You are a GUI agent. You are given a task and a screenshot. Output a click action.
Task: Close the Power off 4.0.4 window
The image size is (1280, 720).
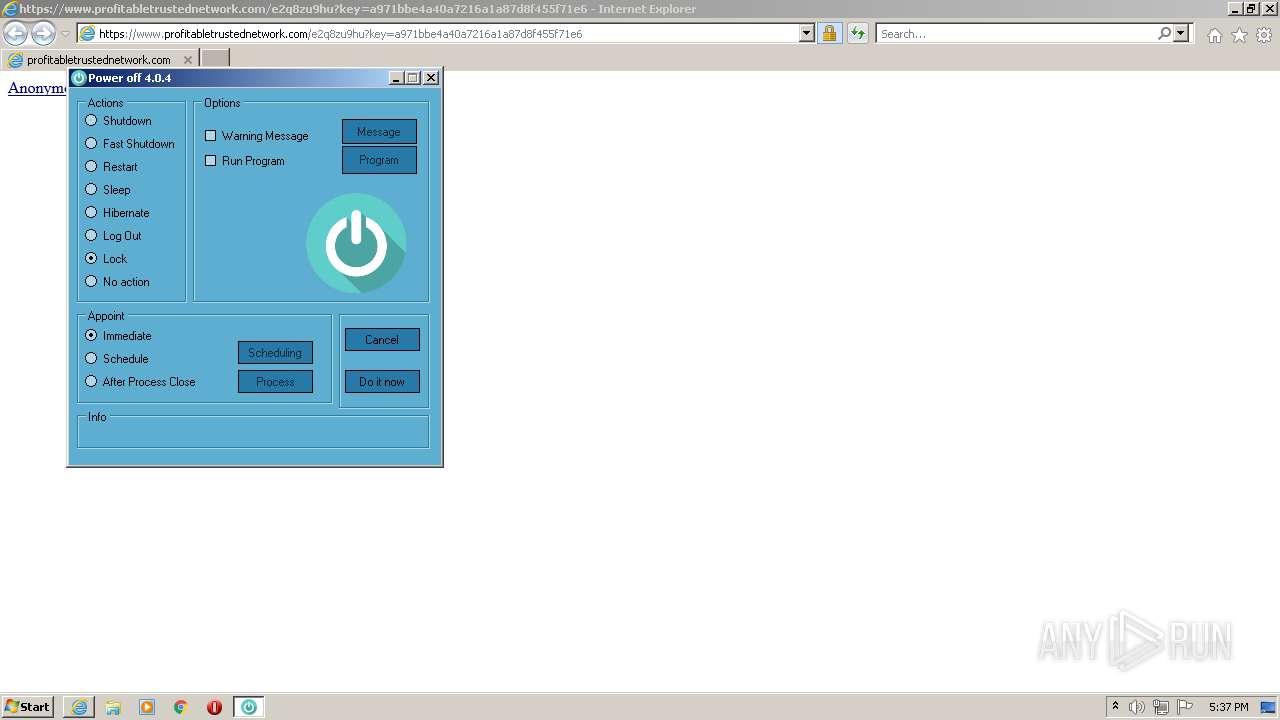point(431,78)
